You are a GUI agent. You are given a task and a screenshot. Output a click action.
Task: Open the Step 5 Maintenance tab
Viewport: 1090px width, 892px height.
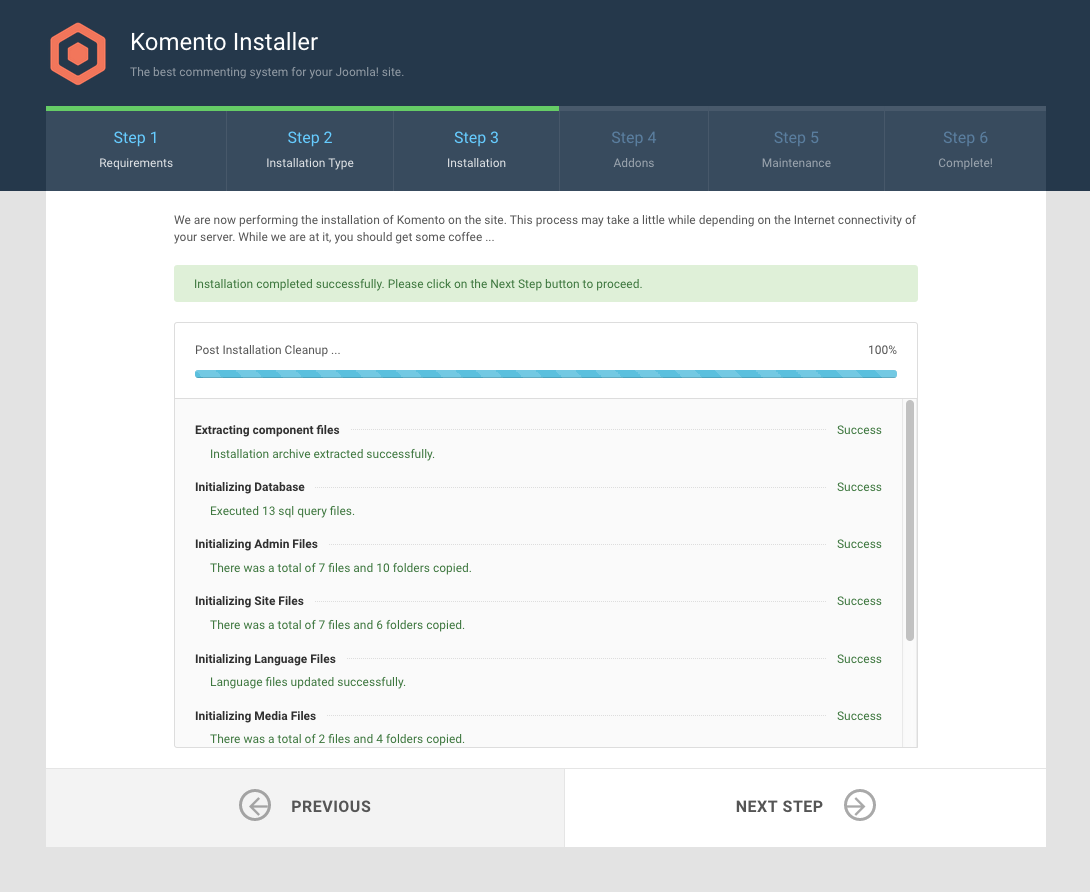(796, 149)
